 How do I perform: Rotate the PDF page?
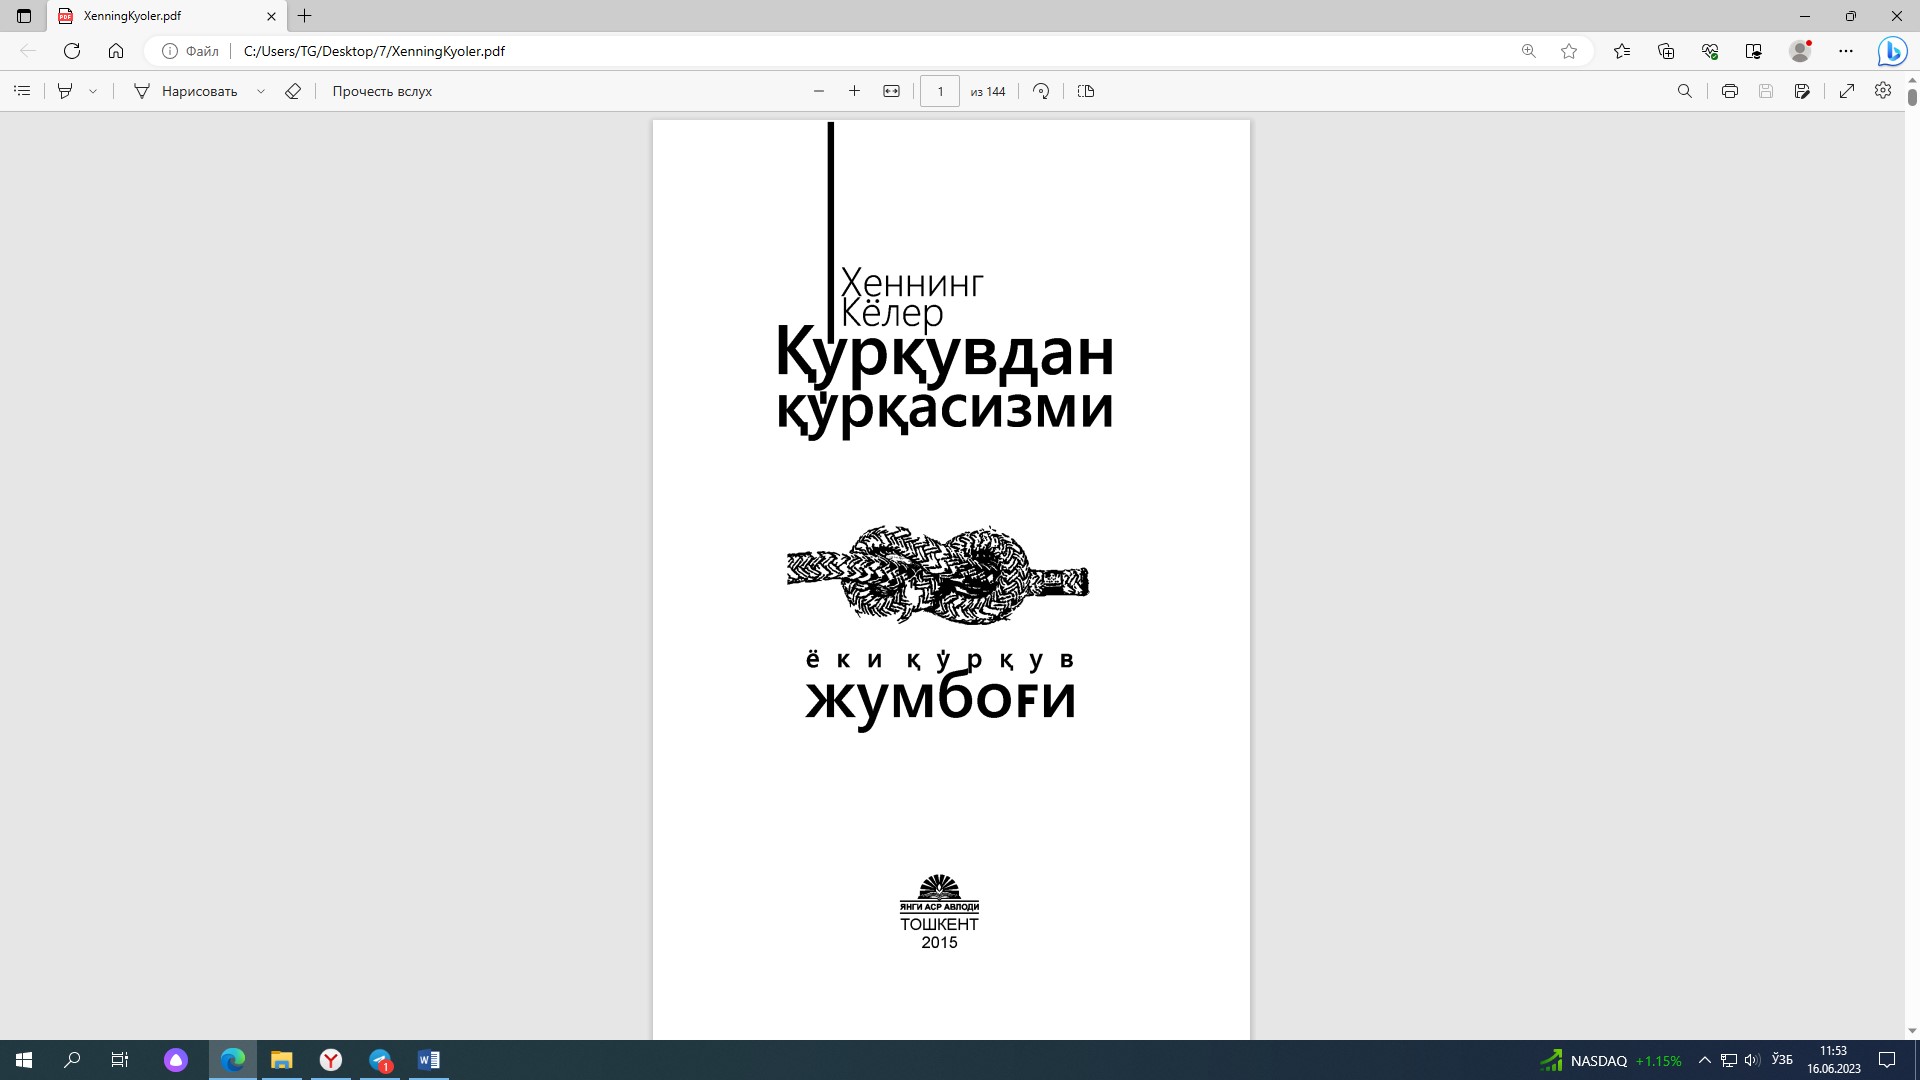[x=1040, y=91]
